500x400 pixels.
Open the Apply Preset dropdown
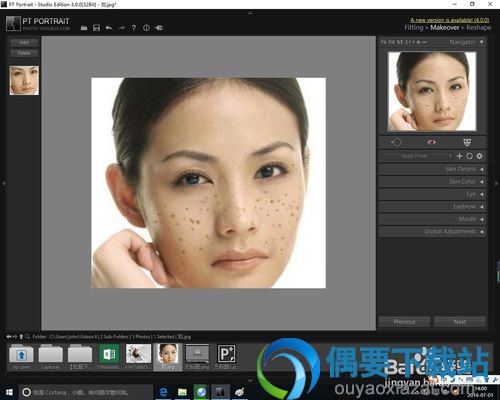point(416,156)
